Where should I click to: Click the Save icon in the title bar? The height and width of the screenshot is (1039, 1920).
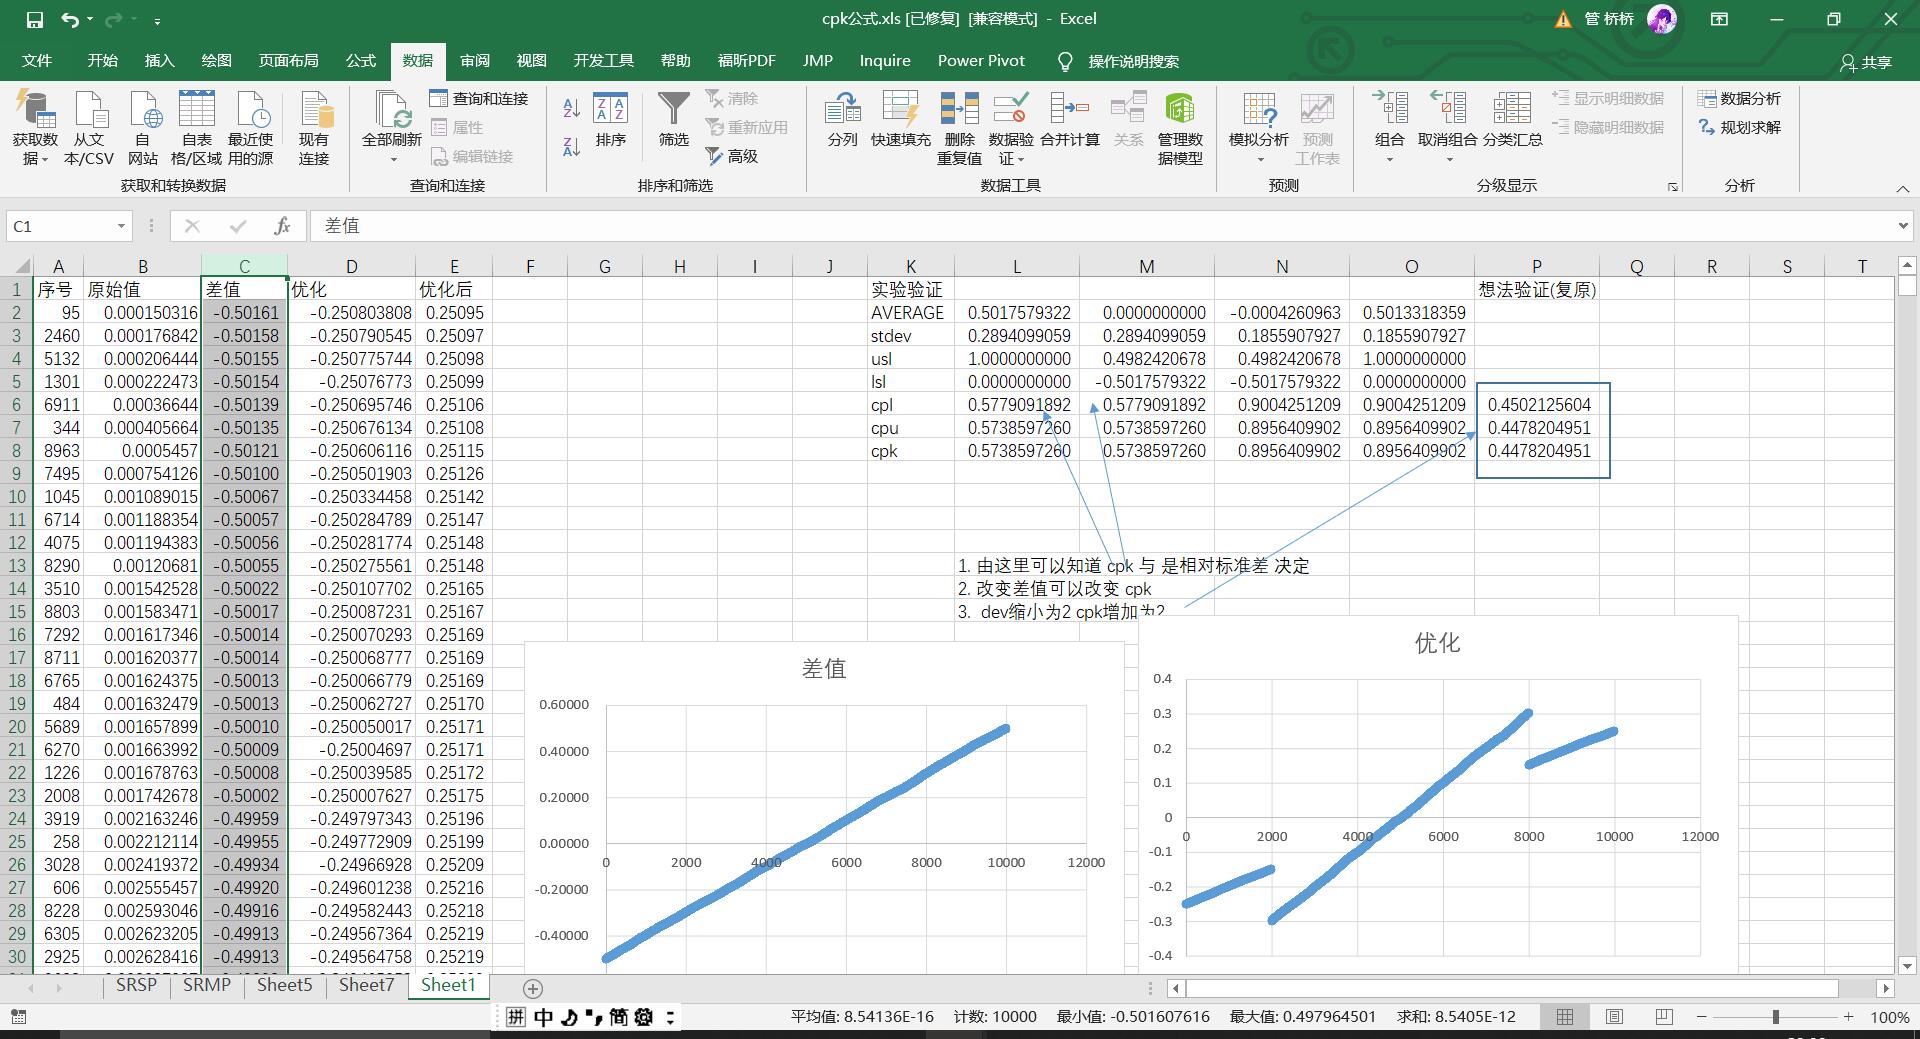pyautogui.click(x=35, y=20)
